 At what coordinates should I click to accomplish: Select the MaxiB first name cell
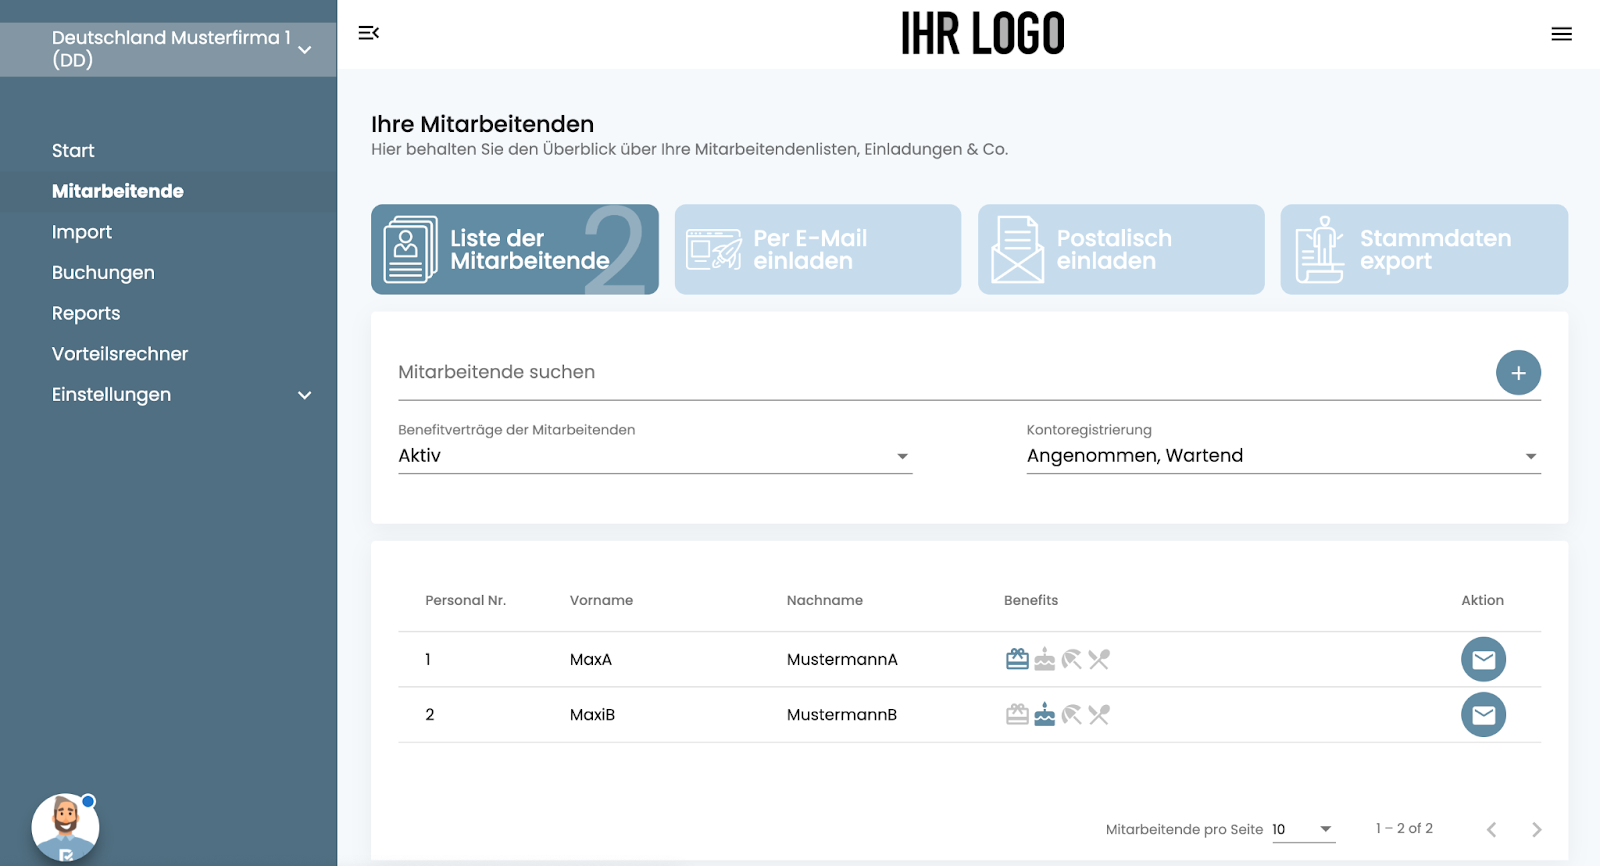[x=592, y=714]
